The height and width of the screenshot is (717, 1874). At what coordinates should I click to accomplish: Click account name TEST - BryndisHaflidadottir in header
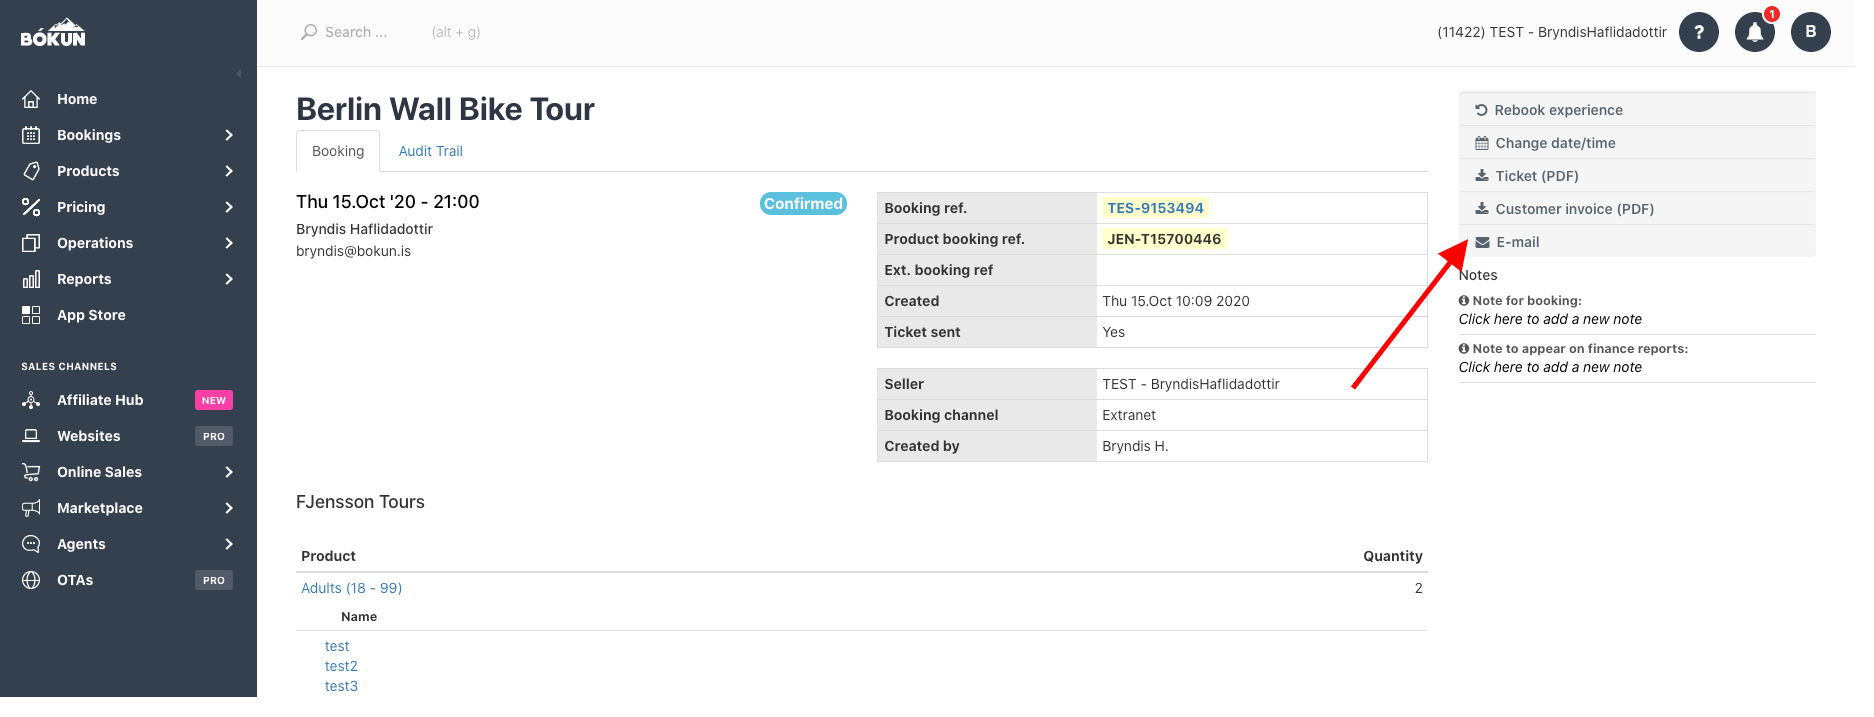tap(1552, 32)
